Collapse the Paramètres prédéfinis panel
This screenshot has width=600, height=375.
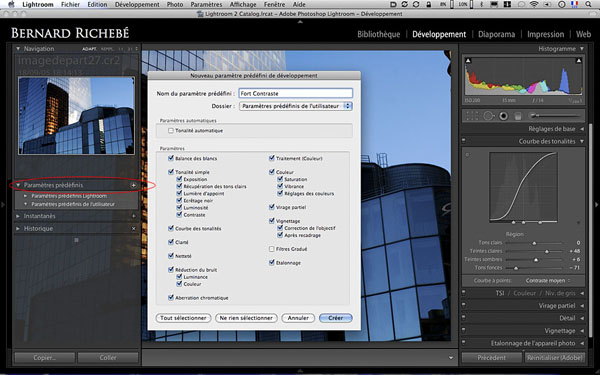point(18,185)
